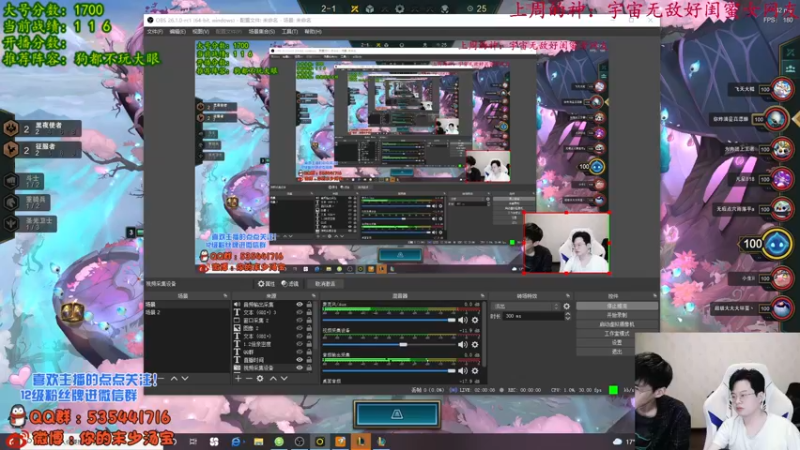Open the 工具(T) menu in OBS
Screen dimensions: 800x450
coord(290,32)
